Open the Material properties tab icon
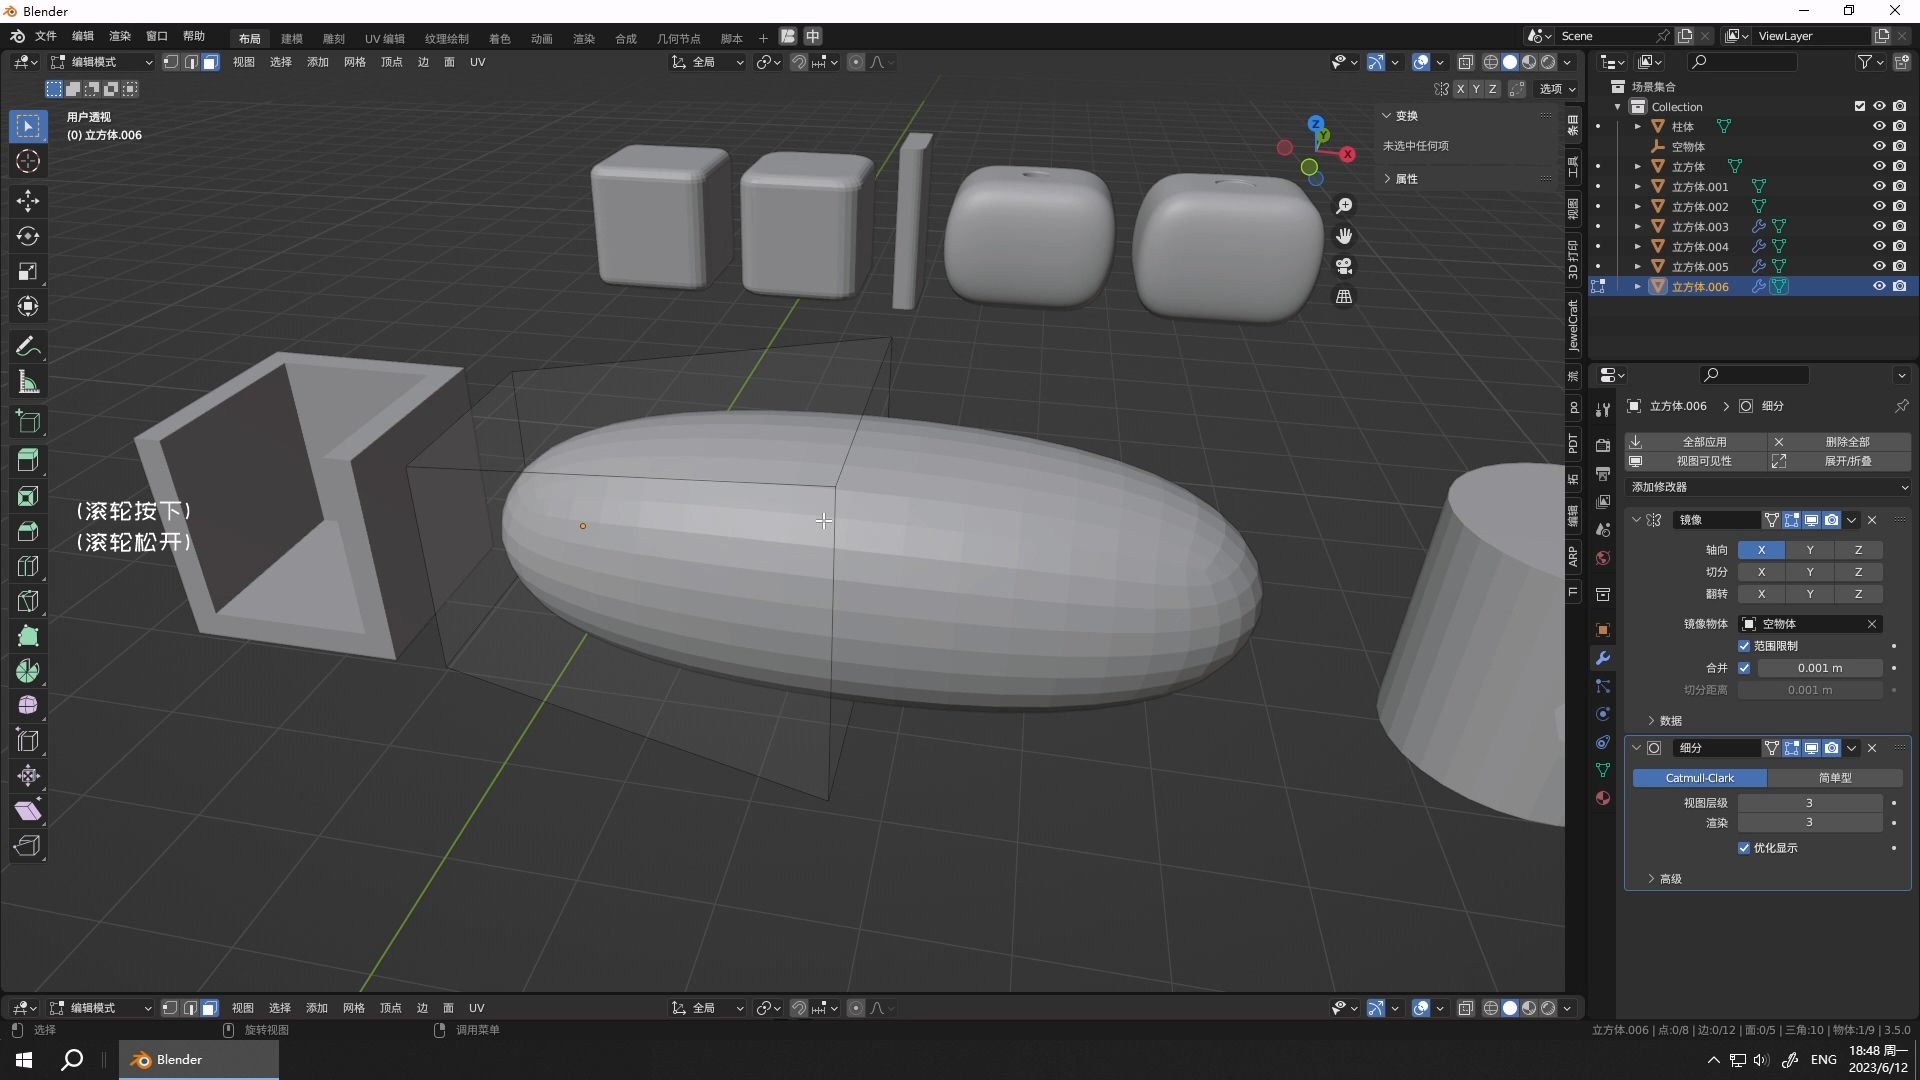1920x1080 pixels. point(1603,798)
